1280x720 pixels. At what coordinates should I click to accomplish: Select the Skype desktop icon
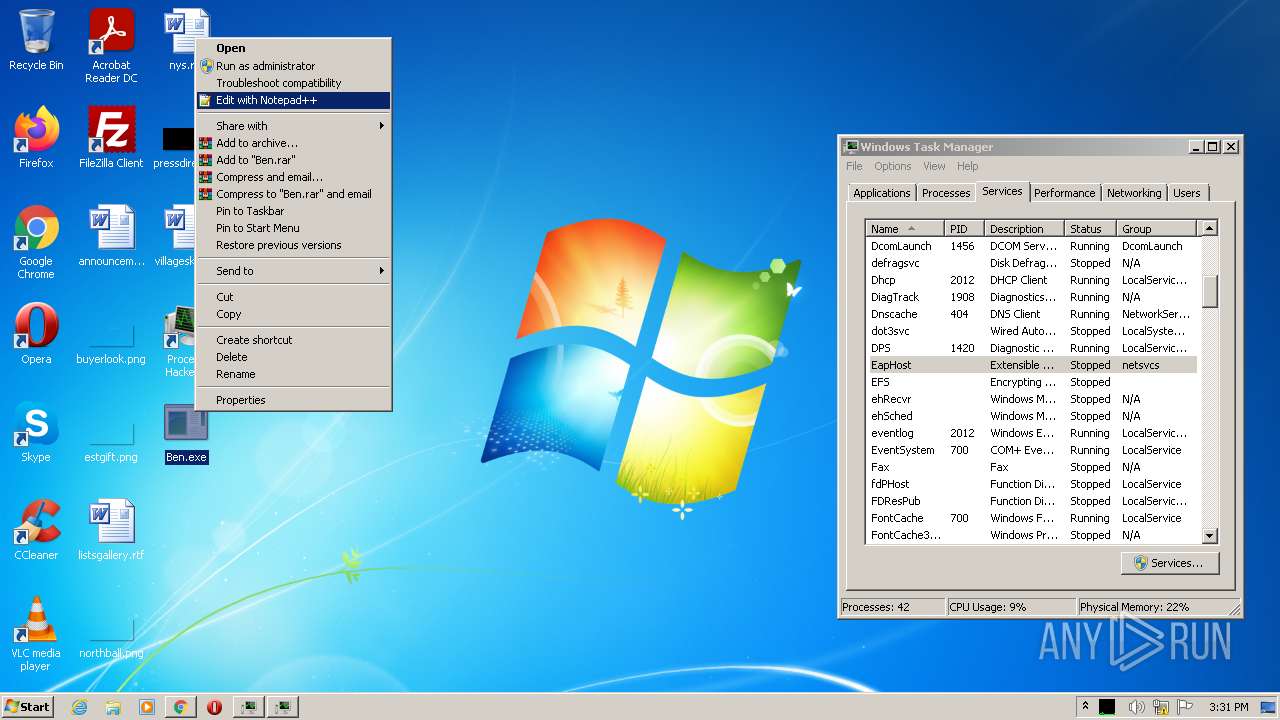click(x=36, y=432)
